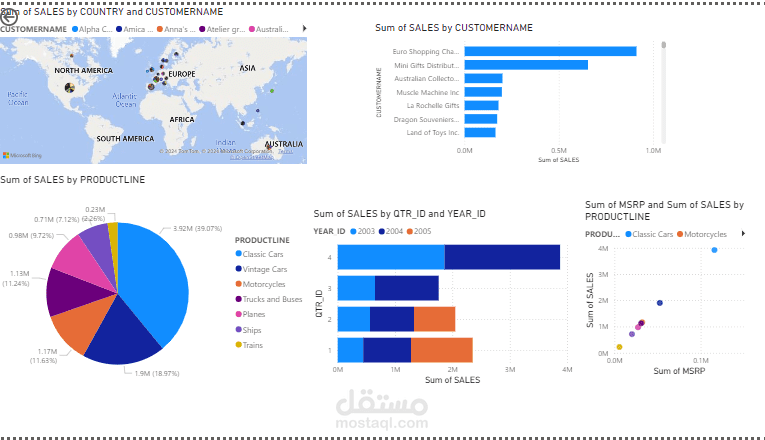This screenshot has width=765, height=440.
Task: Click quarter 2 2005 orange segment
Action: pos(434,319)
